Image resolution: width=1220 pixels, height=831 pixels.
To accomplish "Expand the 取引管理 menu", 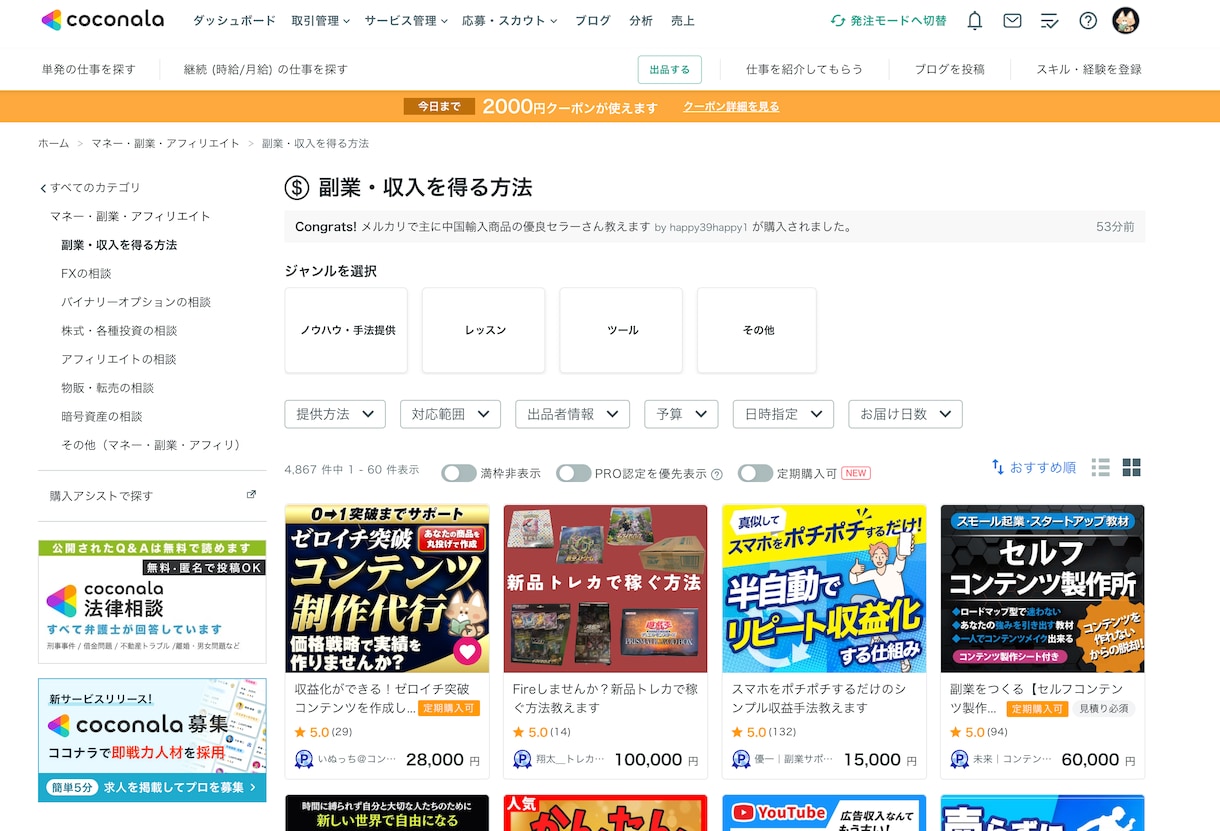I will pos(320,20).
